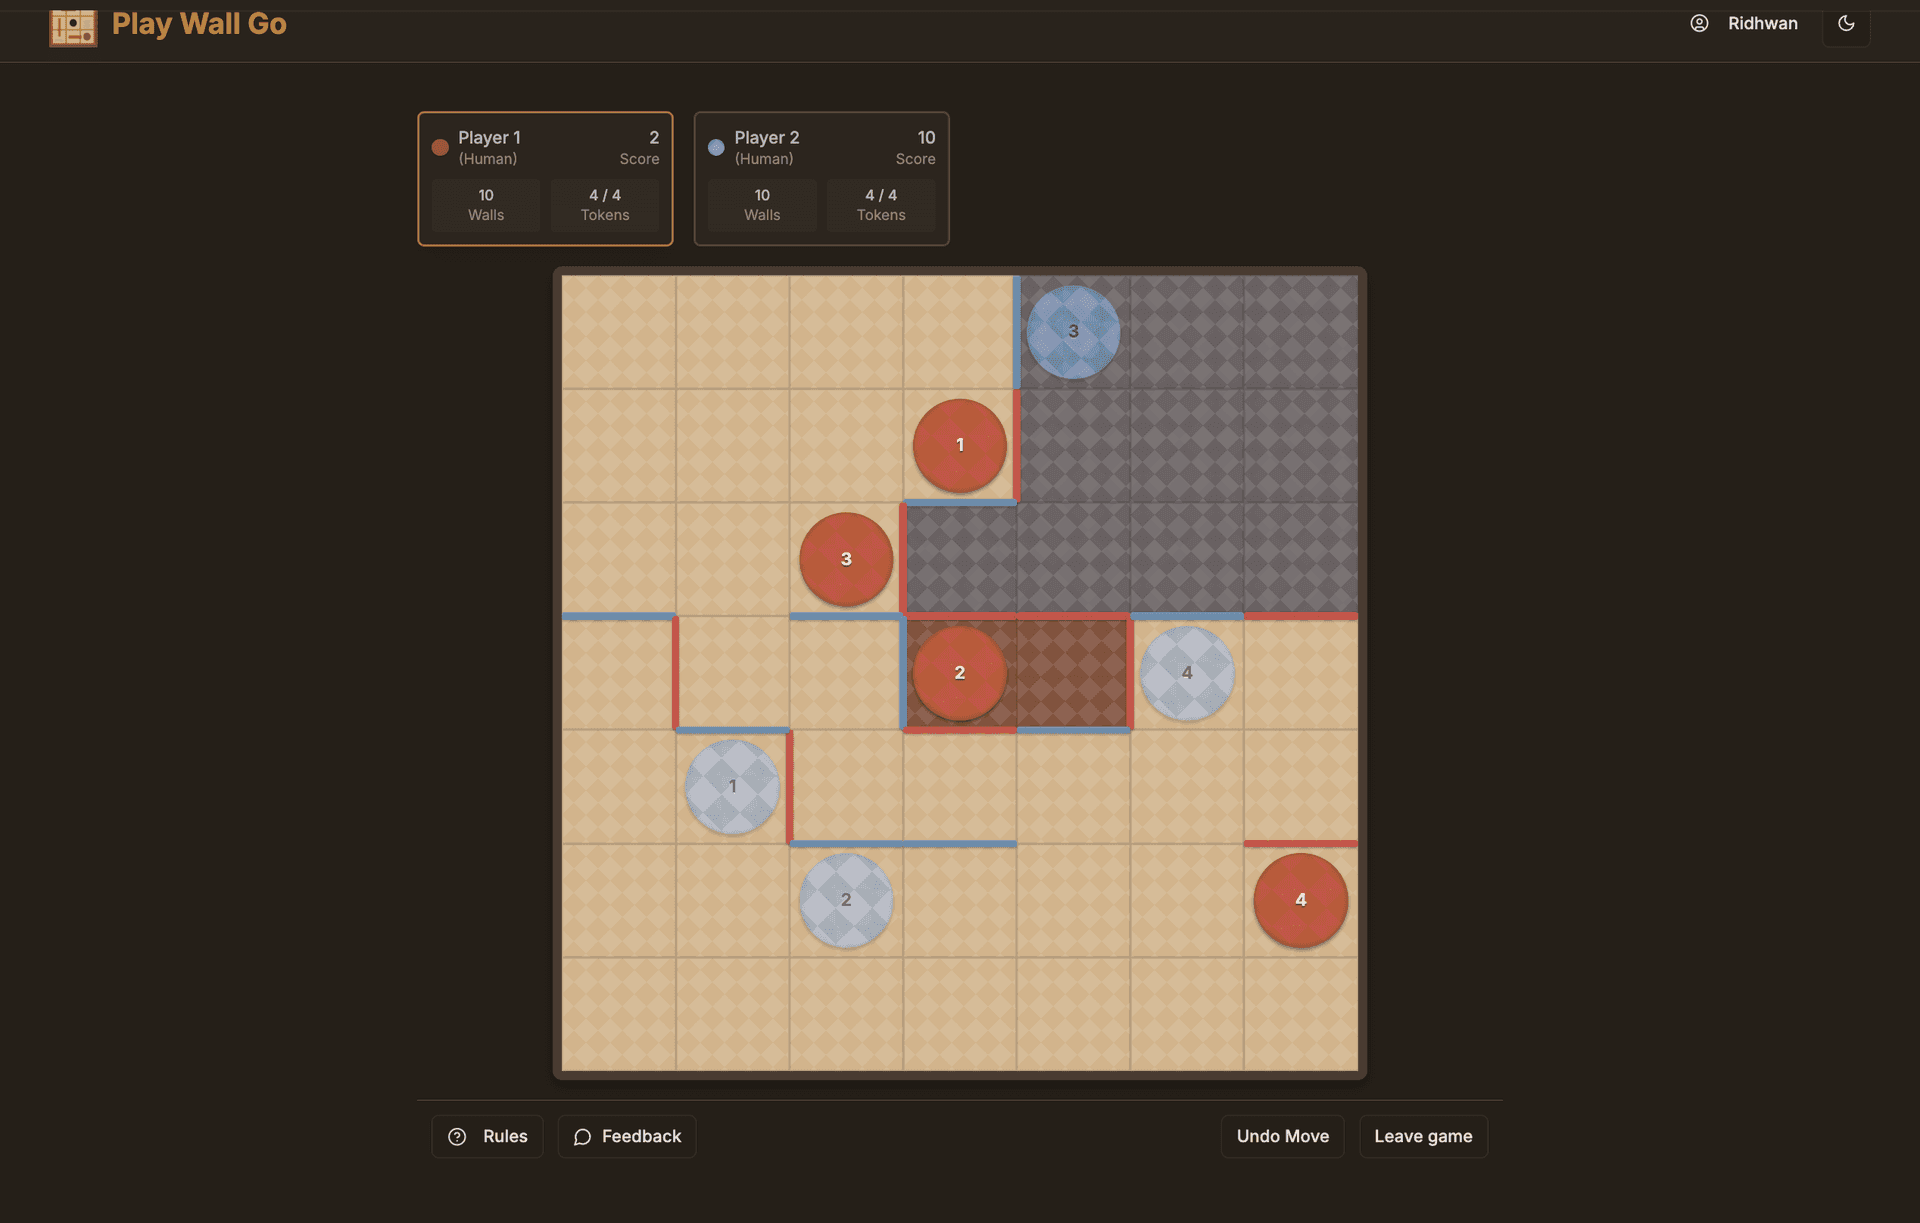Image resolution: width=1920 pixels, height=1223 pixels.
Task: Toggle dark mode with the moon icon
Action: [x=1846, y=23]
